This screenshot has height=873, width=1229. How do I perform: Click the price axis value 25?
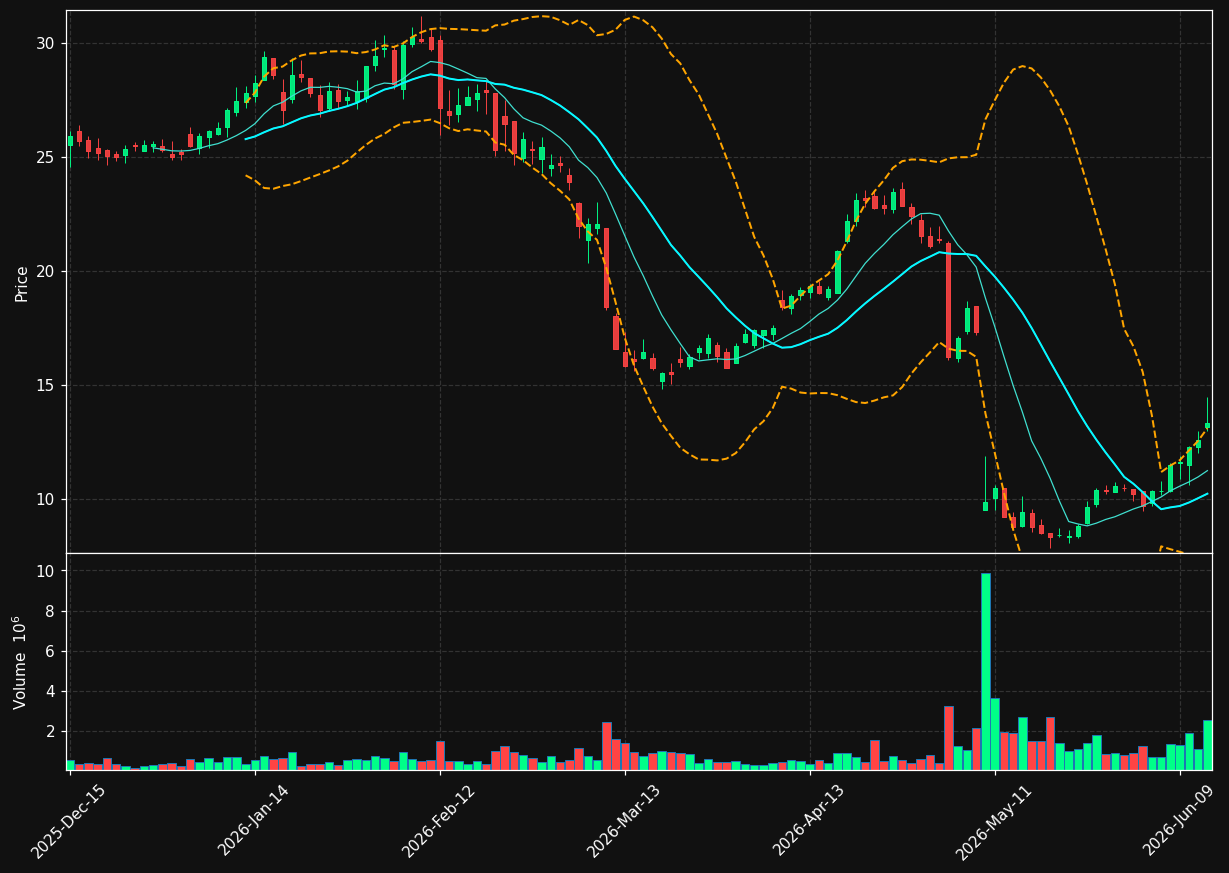(x=47, y=158)
